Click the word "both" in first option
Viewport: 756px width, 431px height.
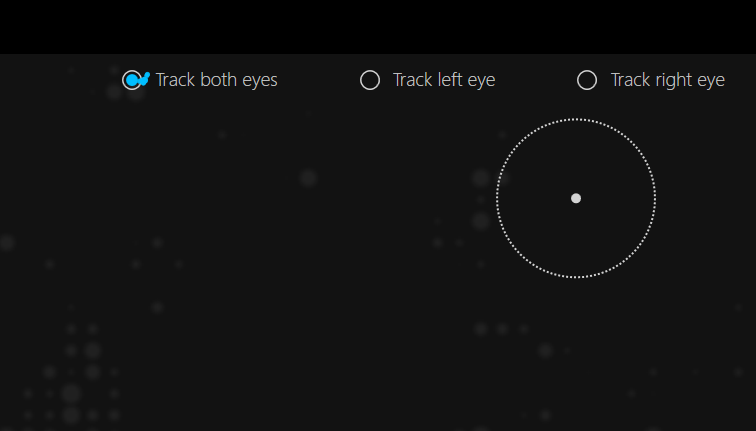218,80
